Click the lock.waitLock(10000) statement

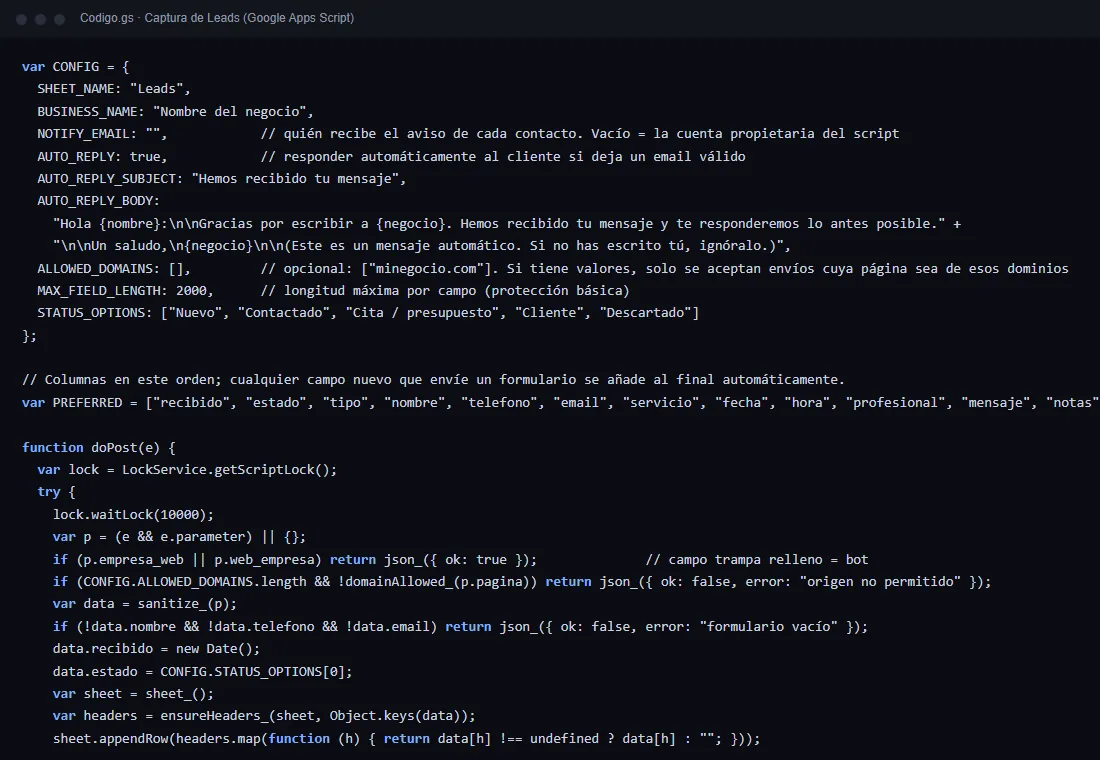click(x=133, y=514)
